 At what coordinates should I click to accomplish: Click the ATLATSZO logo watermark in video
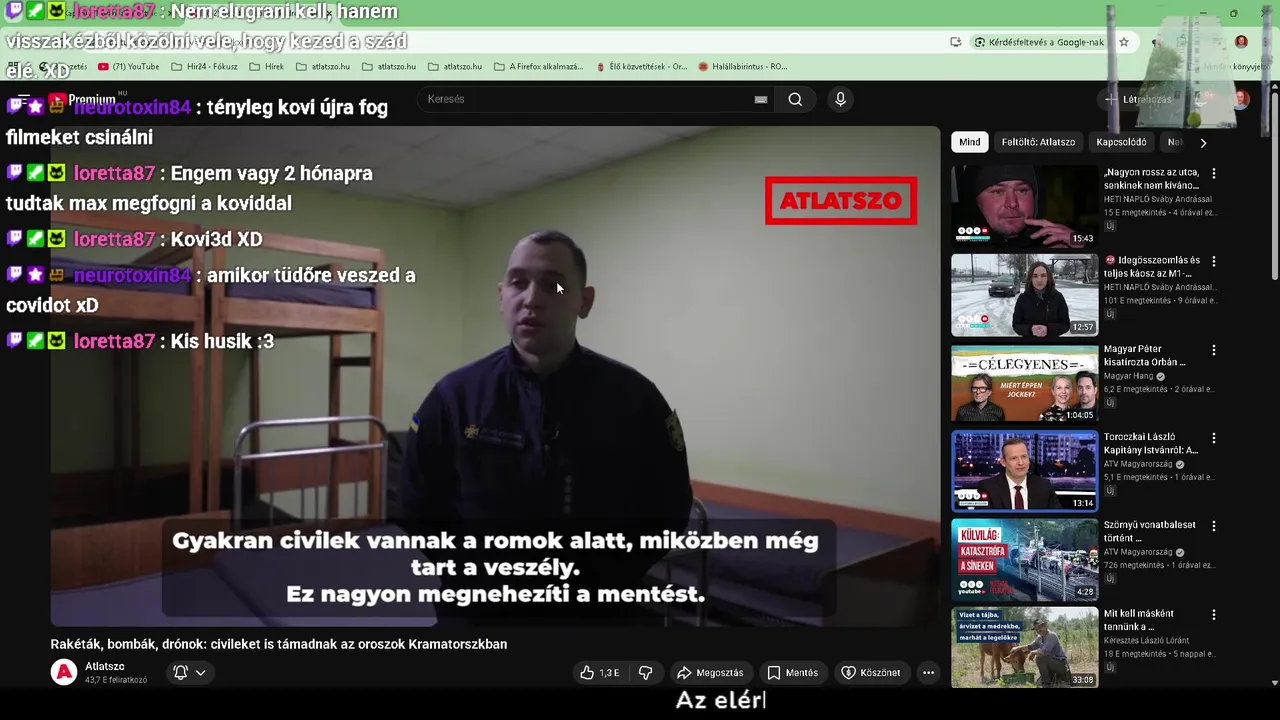coord(841,200)
